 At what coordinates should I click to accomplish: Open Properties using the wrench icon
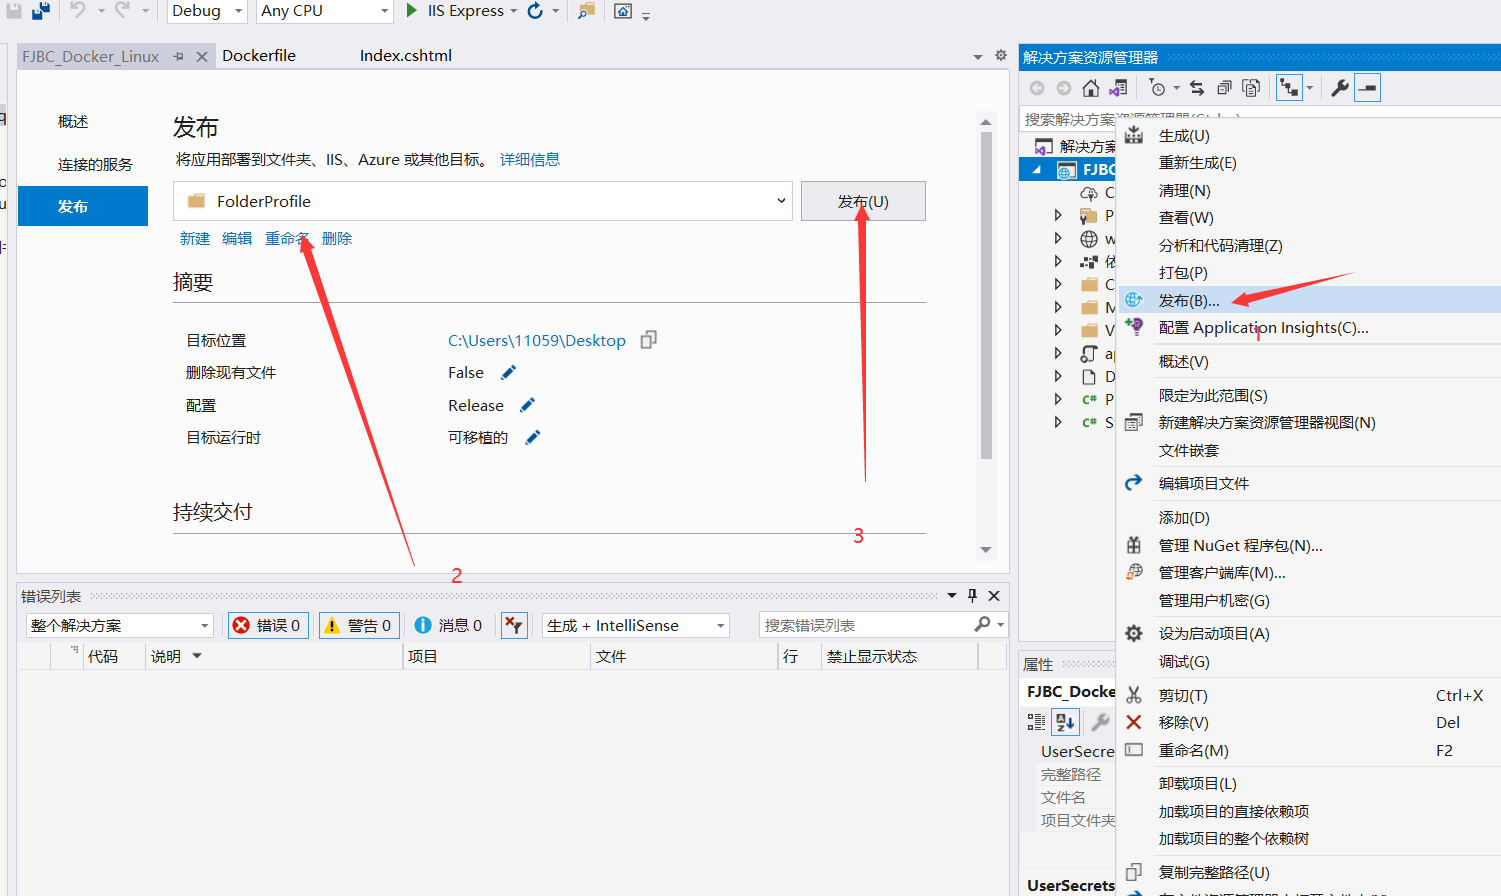pos(1339,87)
